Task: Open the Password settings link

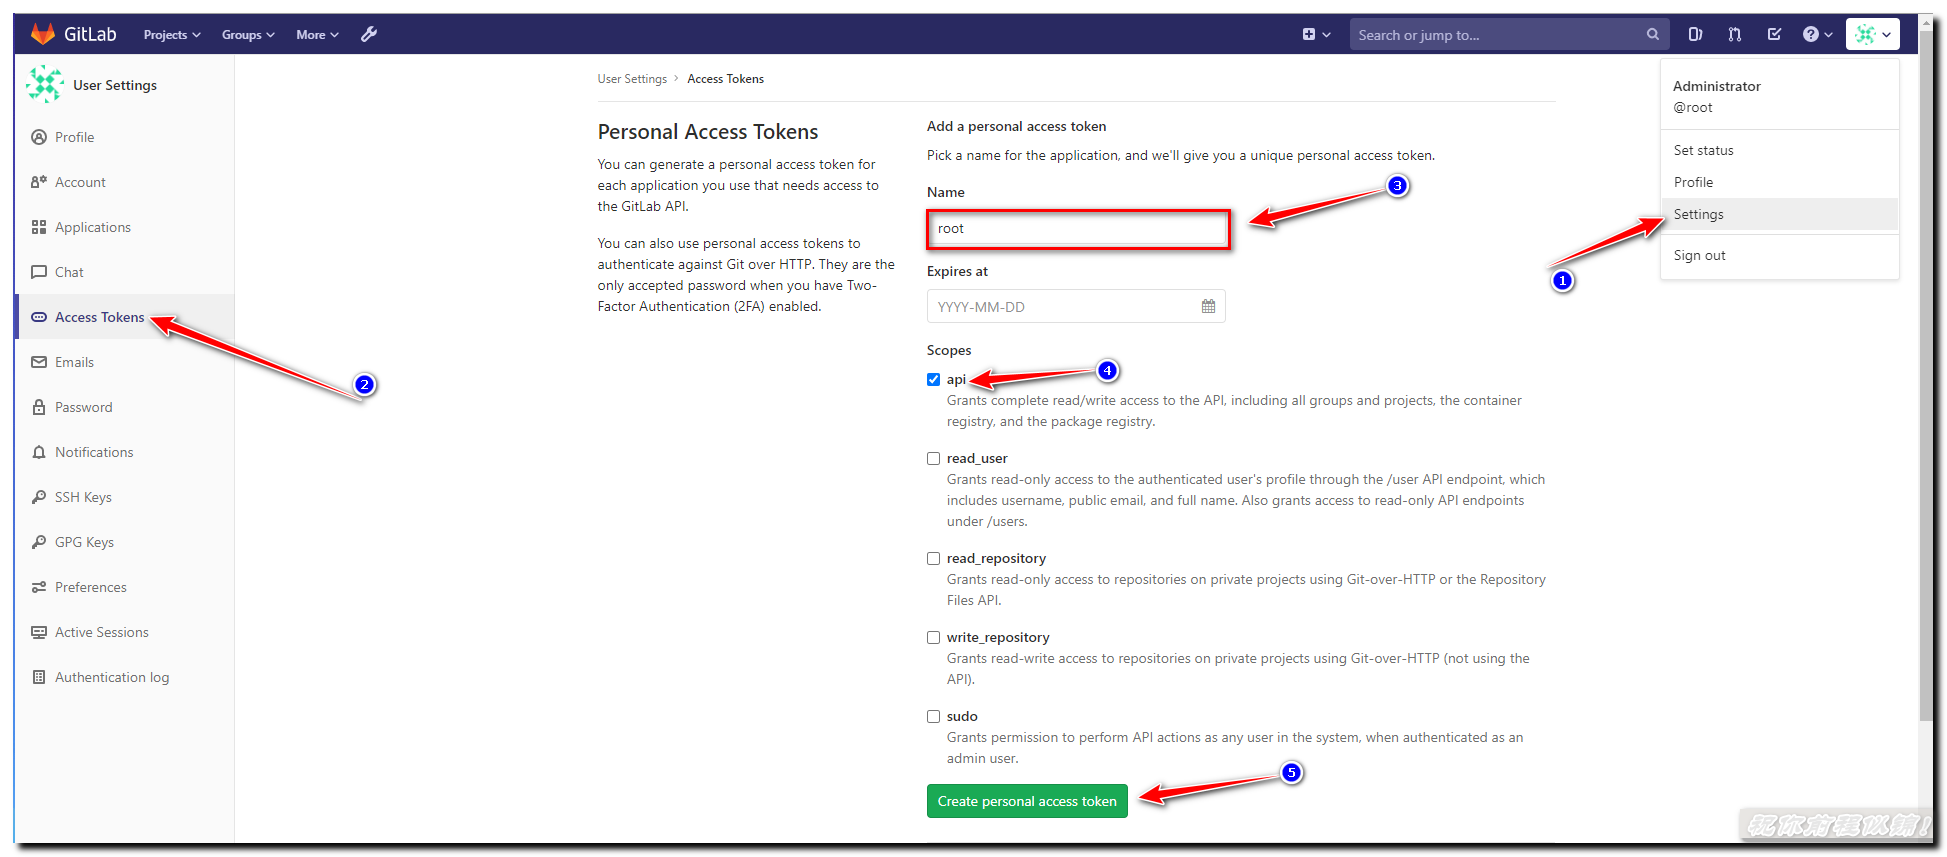Action: [x=83, y=407]
